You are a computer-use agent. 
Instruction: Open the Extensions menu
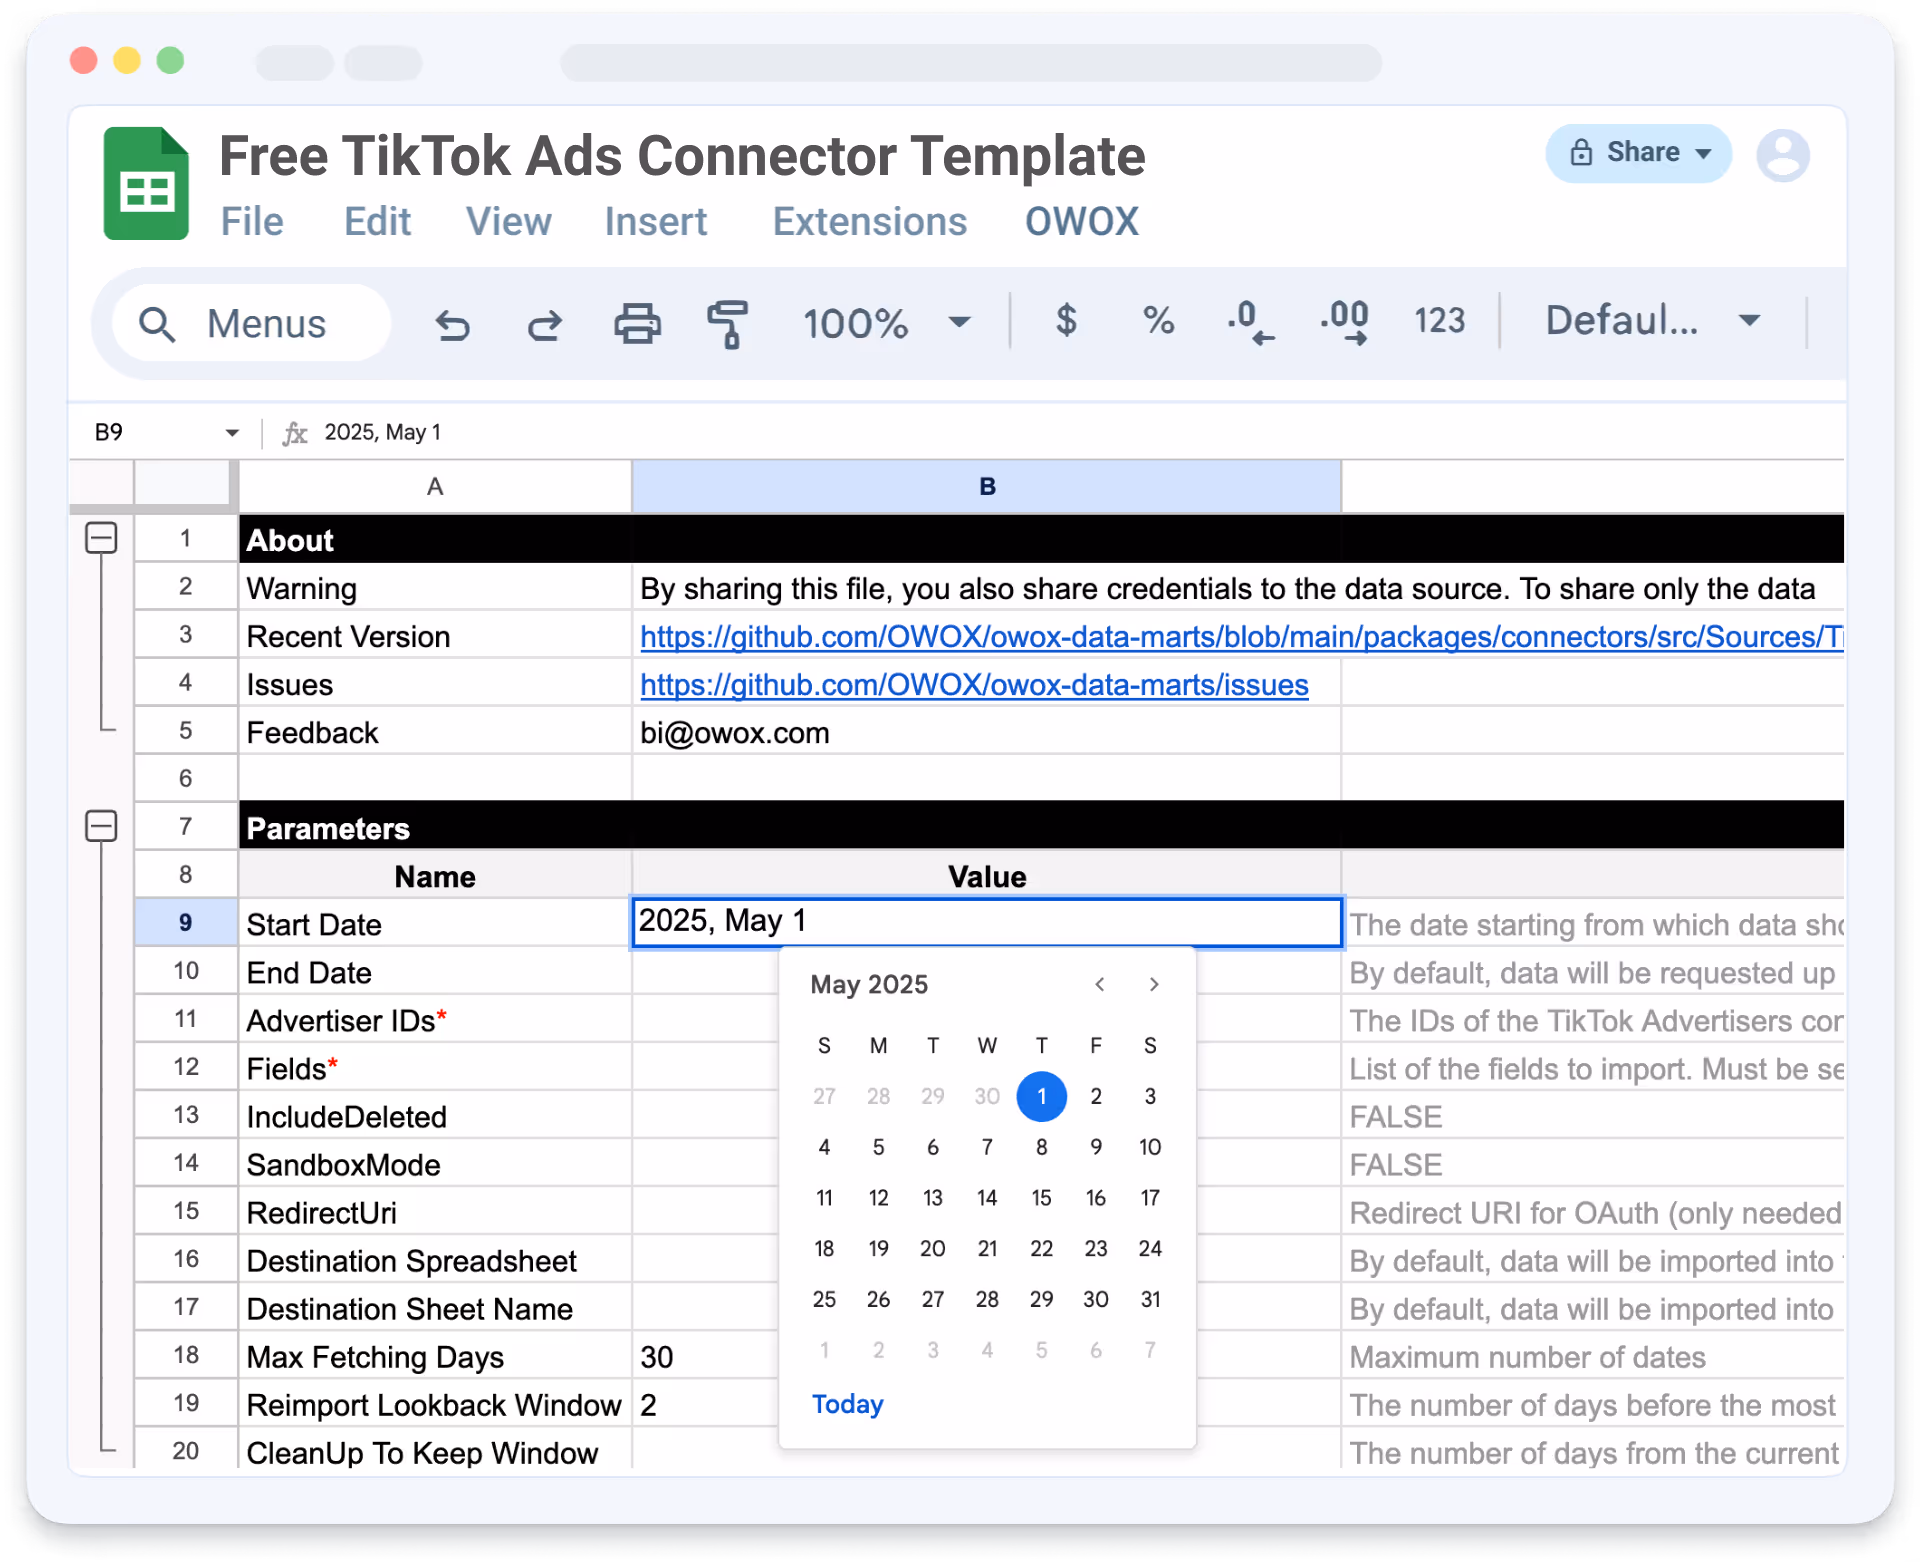(x=869, y=222)
